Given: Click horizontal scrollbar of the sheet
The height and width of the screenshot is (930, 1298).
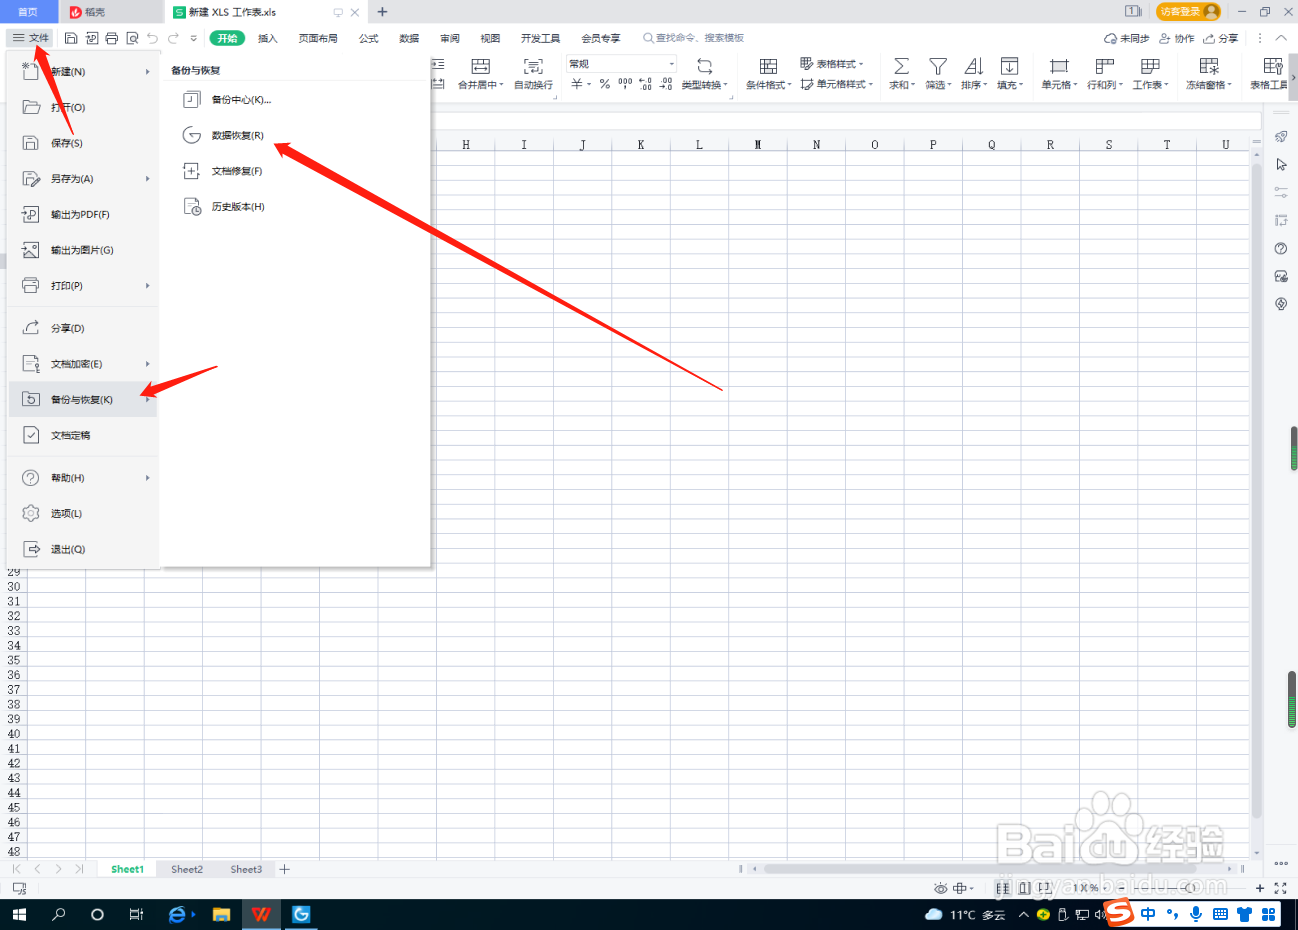Looking at the screenshot, I should click(980, 869).
